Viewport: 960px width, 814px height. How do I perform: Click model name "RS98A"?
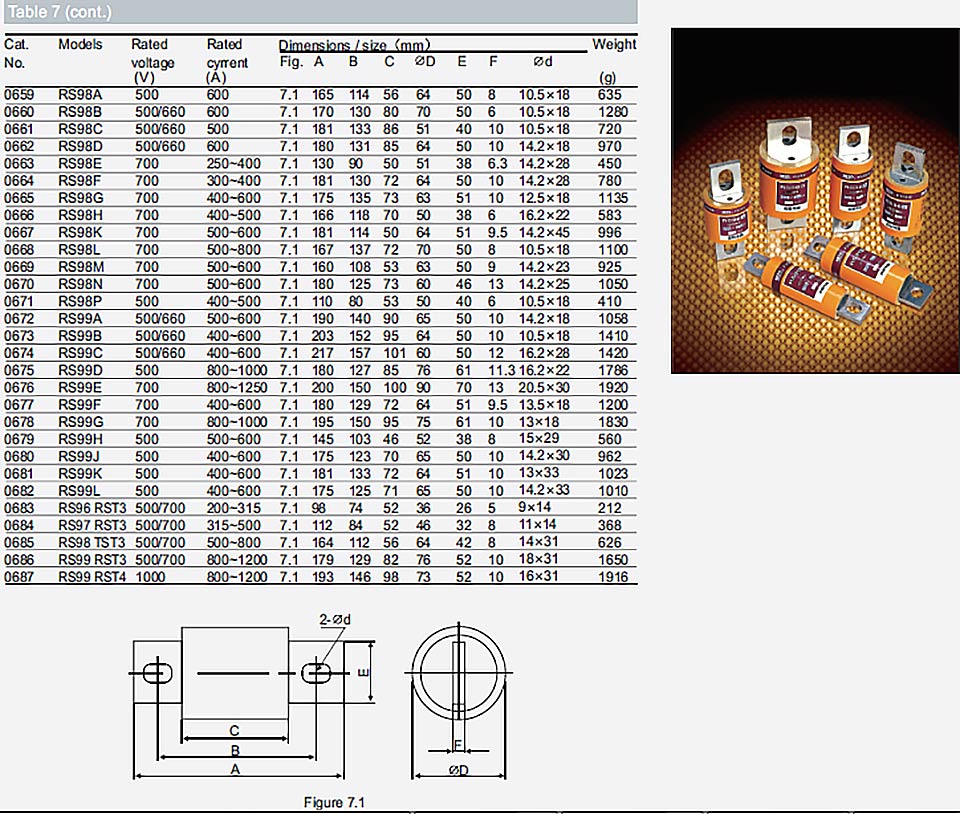[80, 95]
